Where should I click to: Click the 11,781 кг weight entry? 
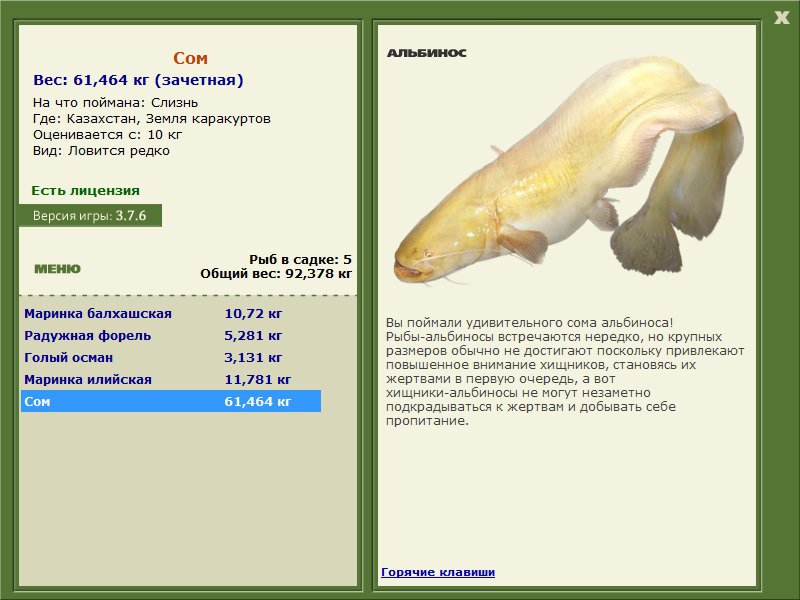point(258,379)
